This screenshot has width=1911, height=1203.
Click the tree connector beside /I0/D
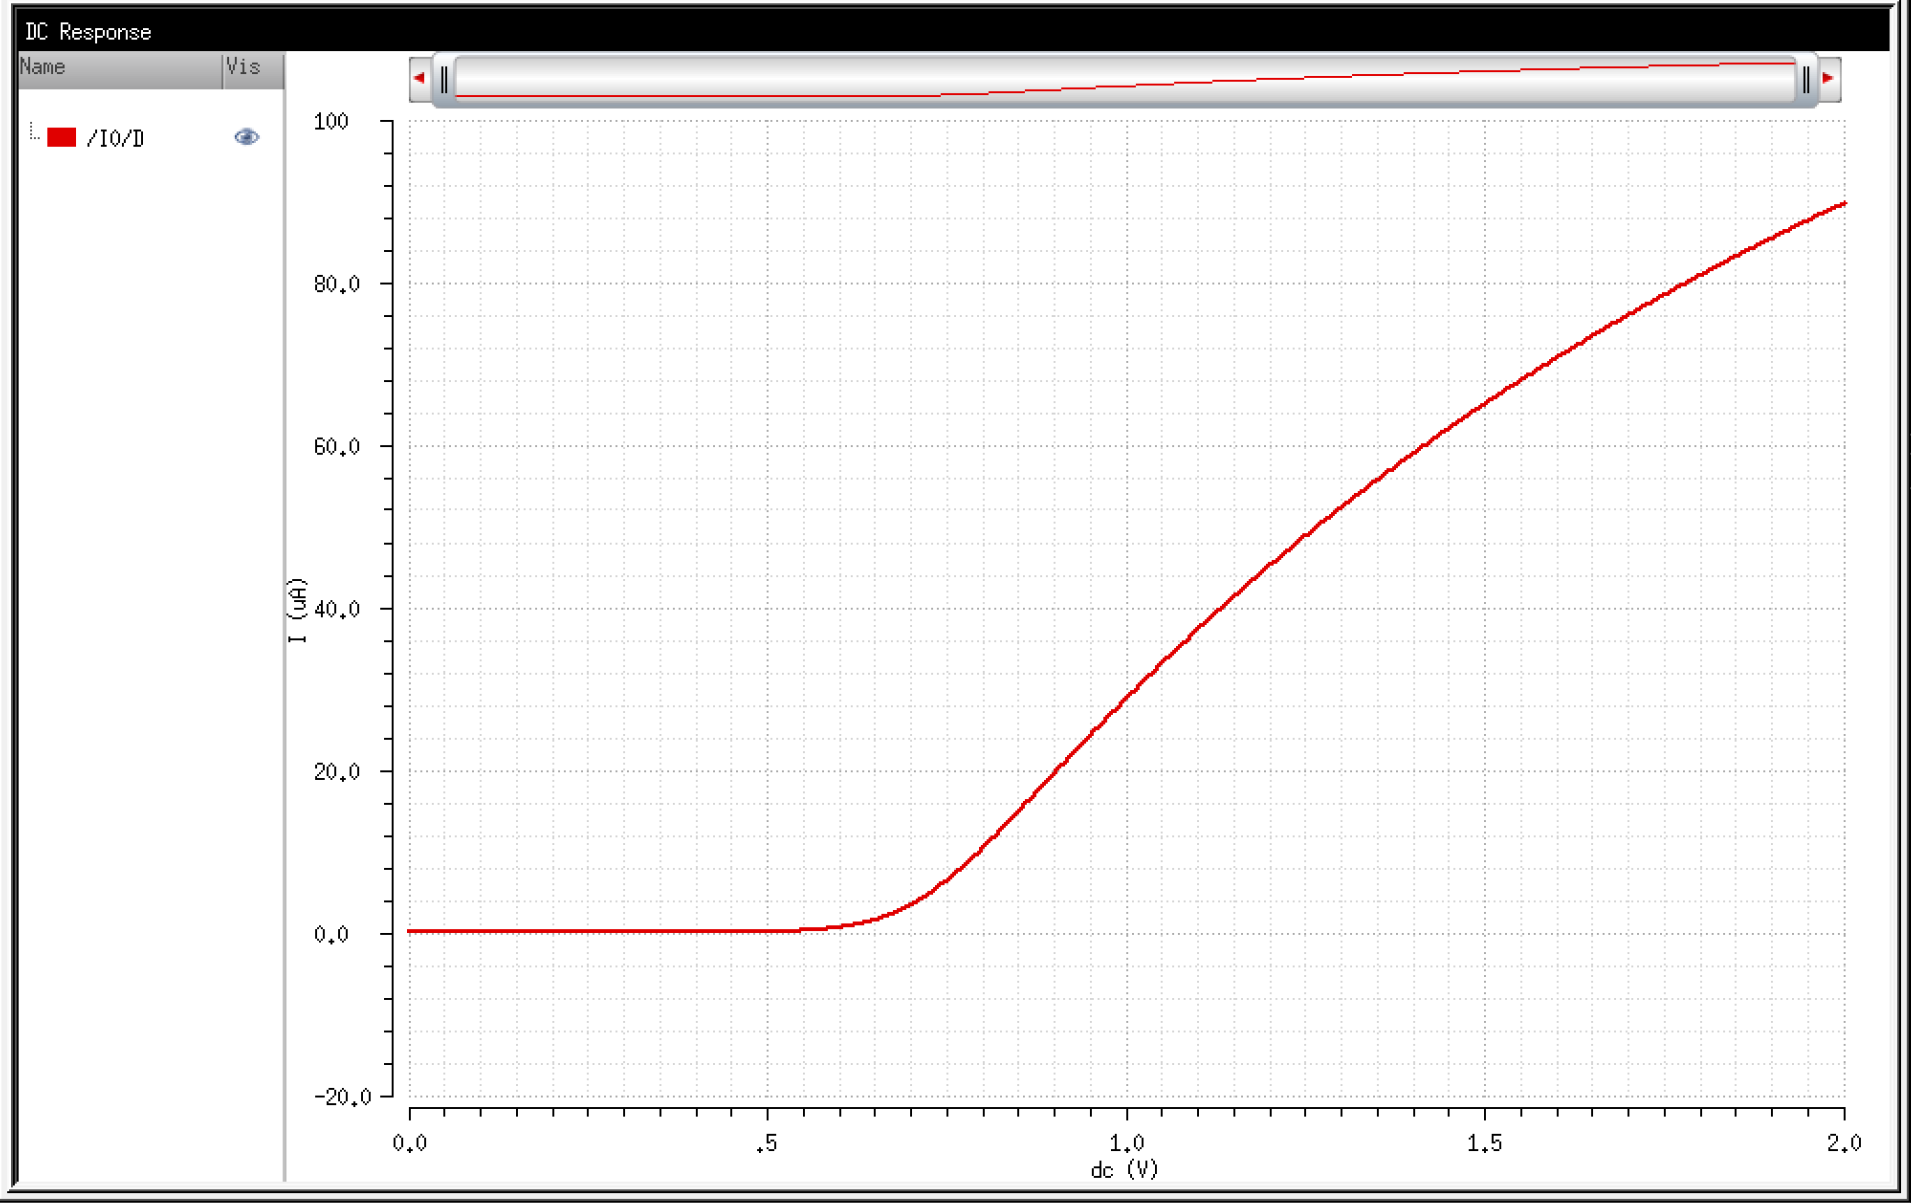pyautogui.click(x=35, y=132)
